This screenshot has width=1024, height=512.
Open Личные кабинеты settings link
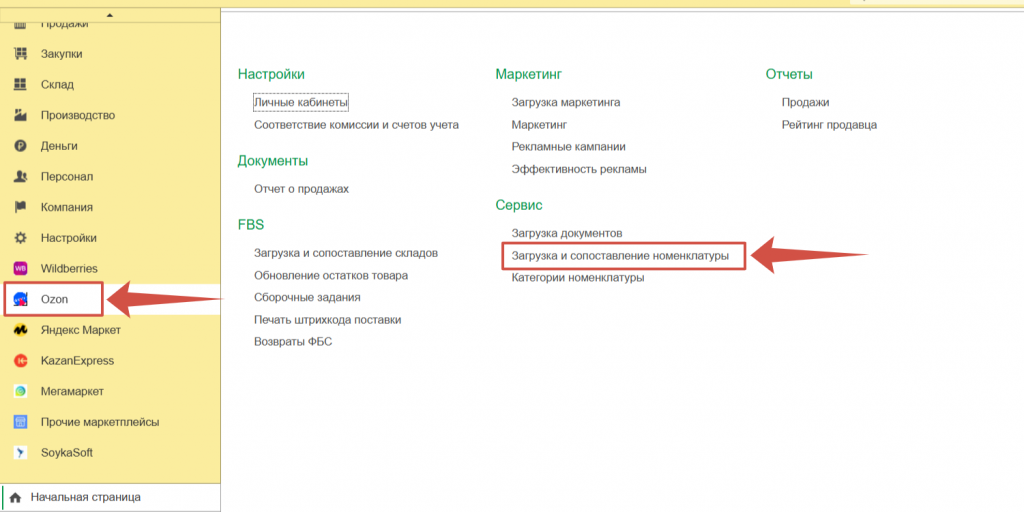pos(301,102)
